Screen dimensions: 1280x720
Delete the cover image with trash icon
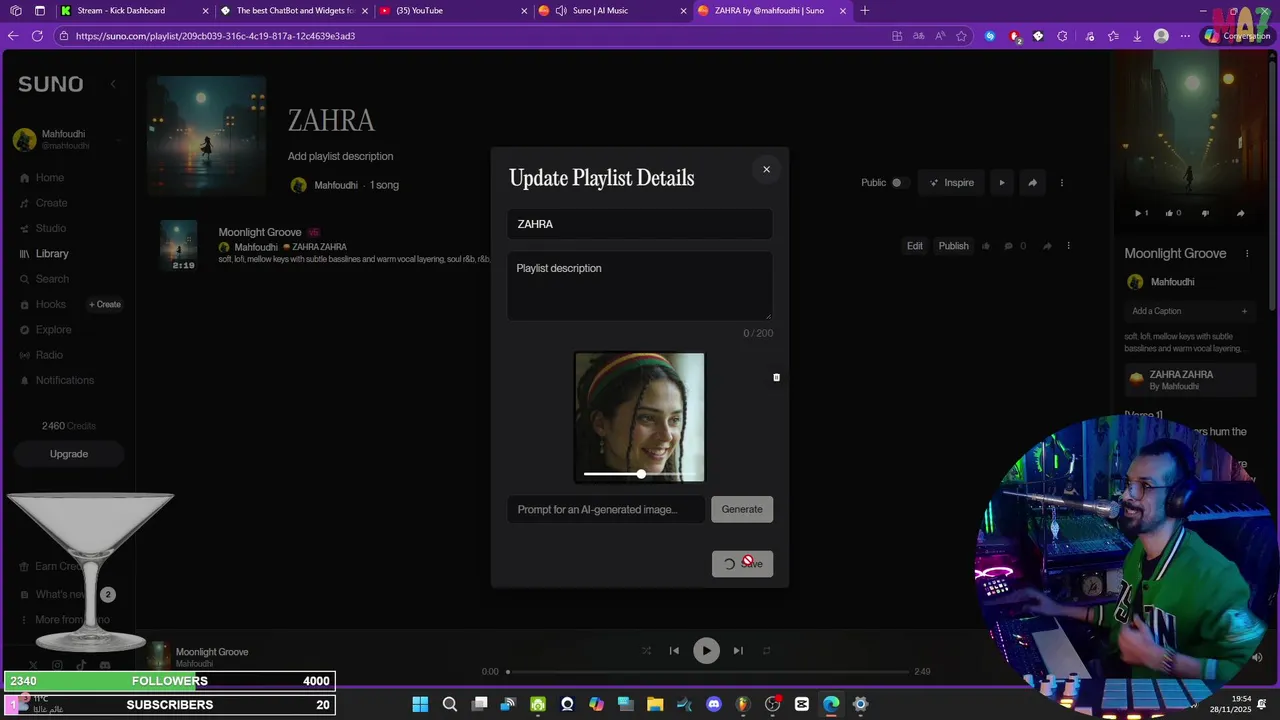776,377
